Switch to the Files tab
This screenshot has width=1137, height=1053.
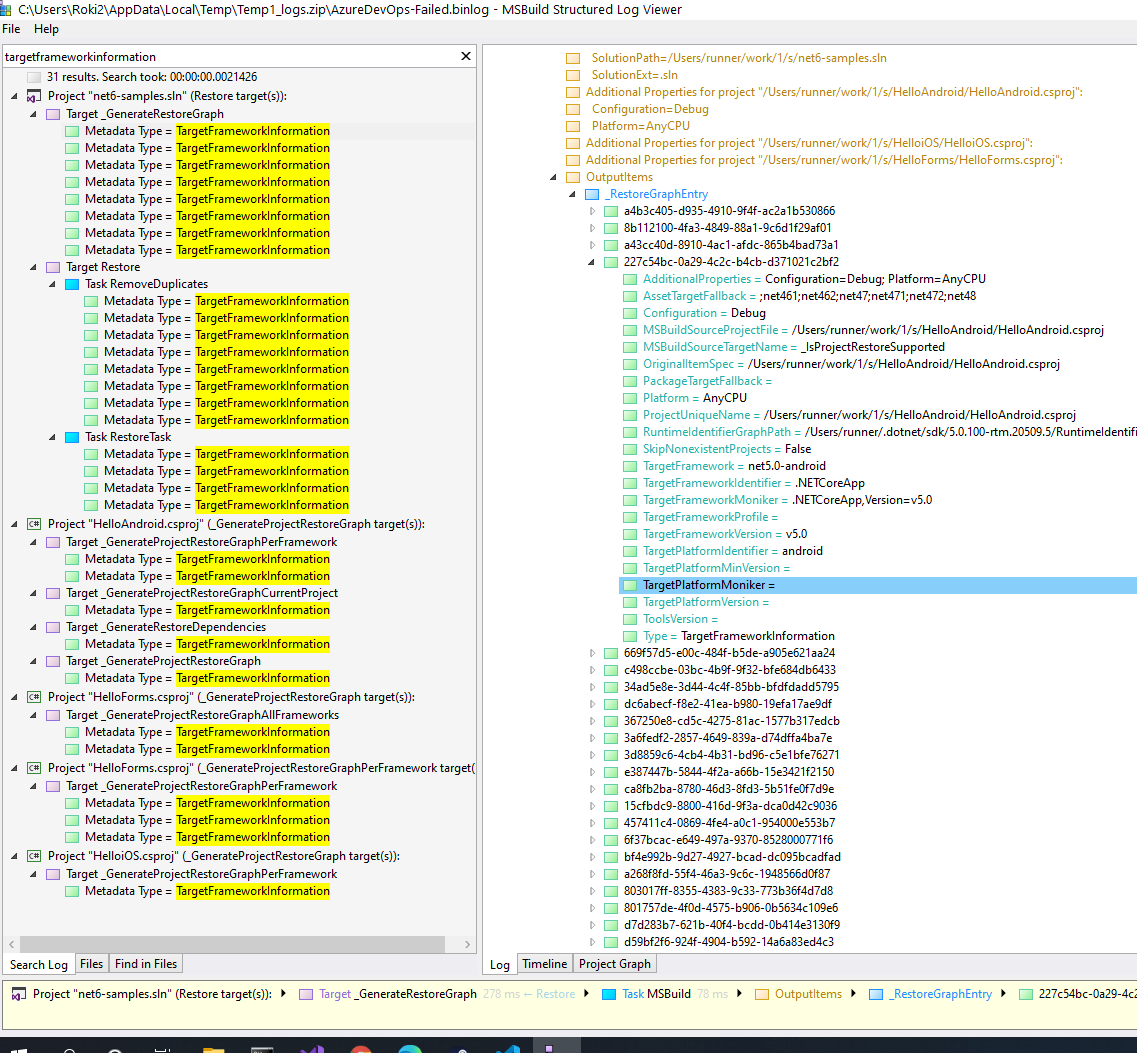point(91,964)
